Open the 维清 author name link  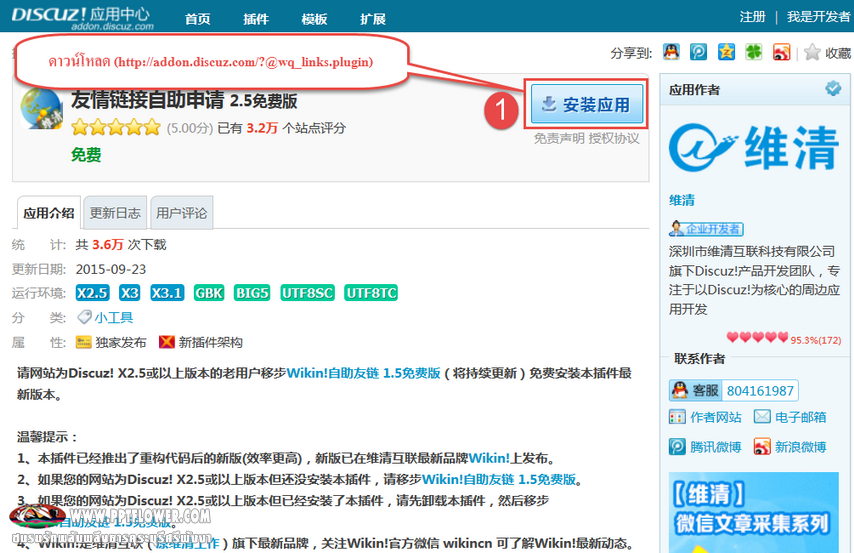point(682,200)
